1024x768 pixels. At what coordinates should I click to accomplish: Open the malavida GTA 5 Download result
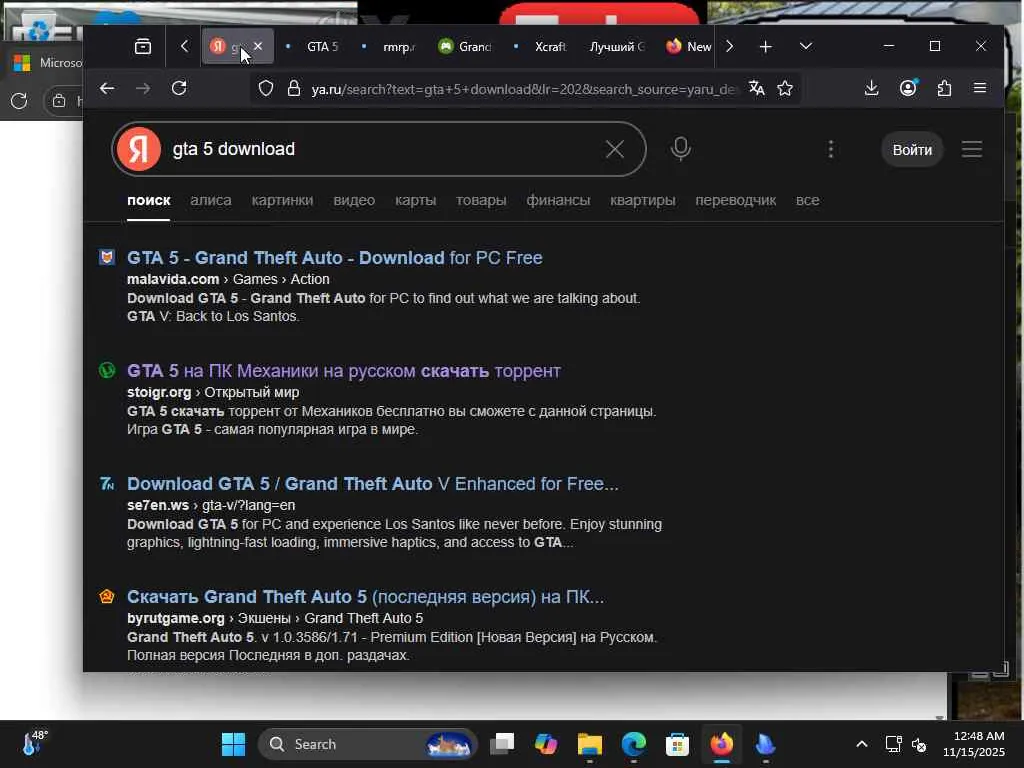click(x=334, y=258)
